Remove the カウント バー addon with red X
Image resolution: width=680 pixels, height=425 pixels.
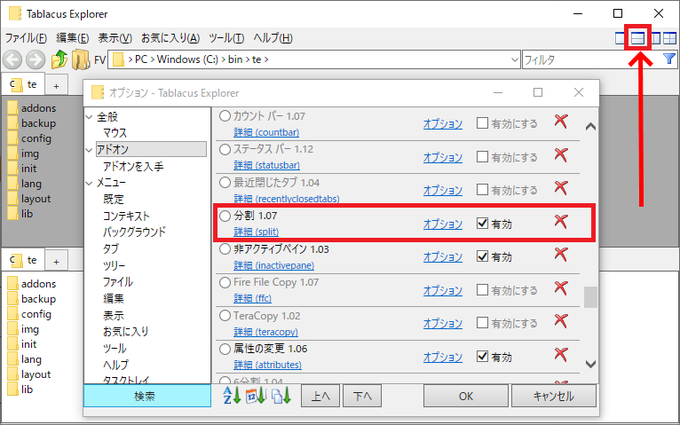[x=561, y=121]
